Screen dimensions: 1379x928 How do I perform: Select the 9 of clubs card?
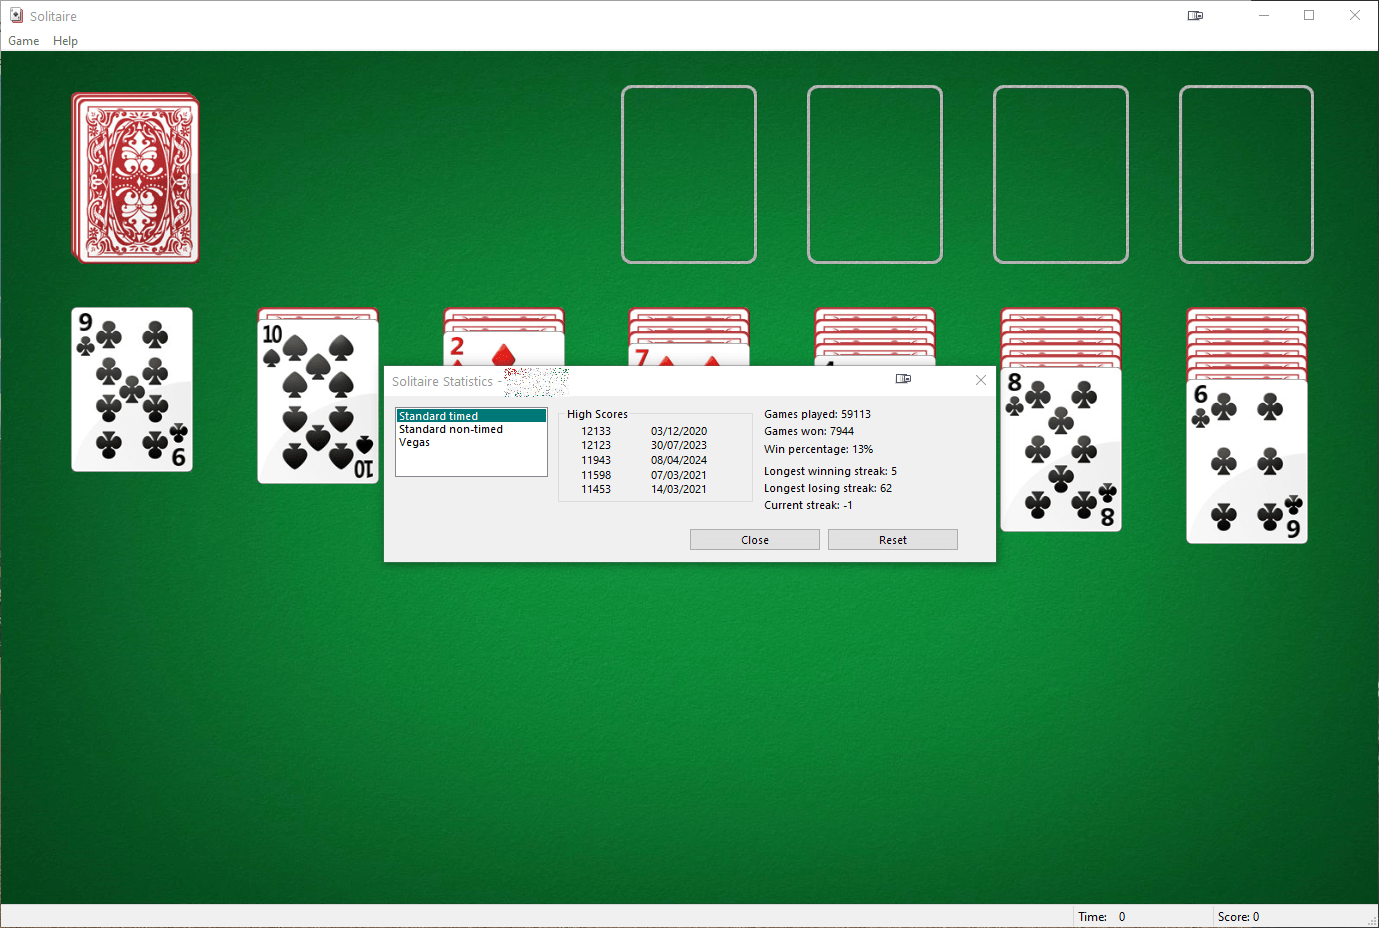coord(132,389)
